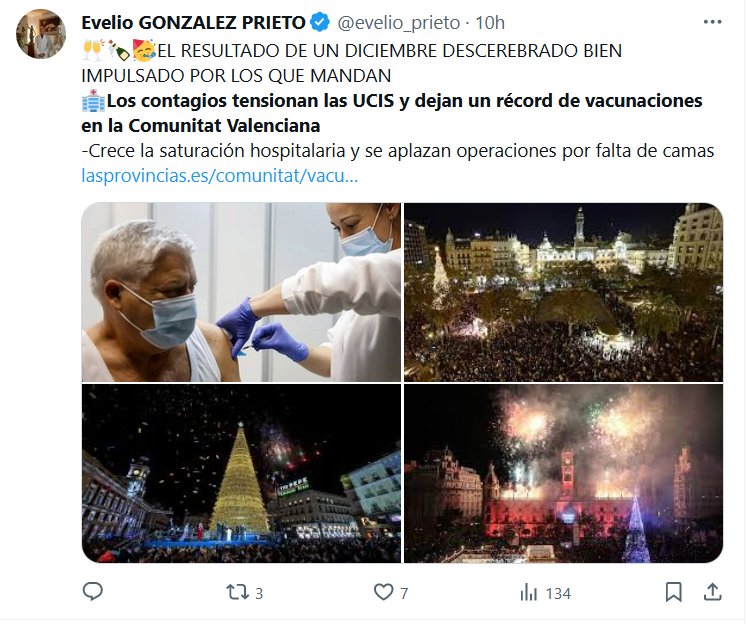Screen dimensions: 746x624
Task: Click the champagne glasses emoji
Action: point(93,50)
